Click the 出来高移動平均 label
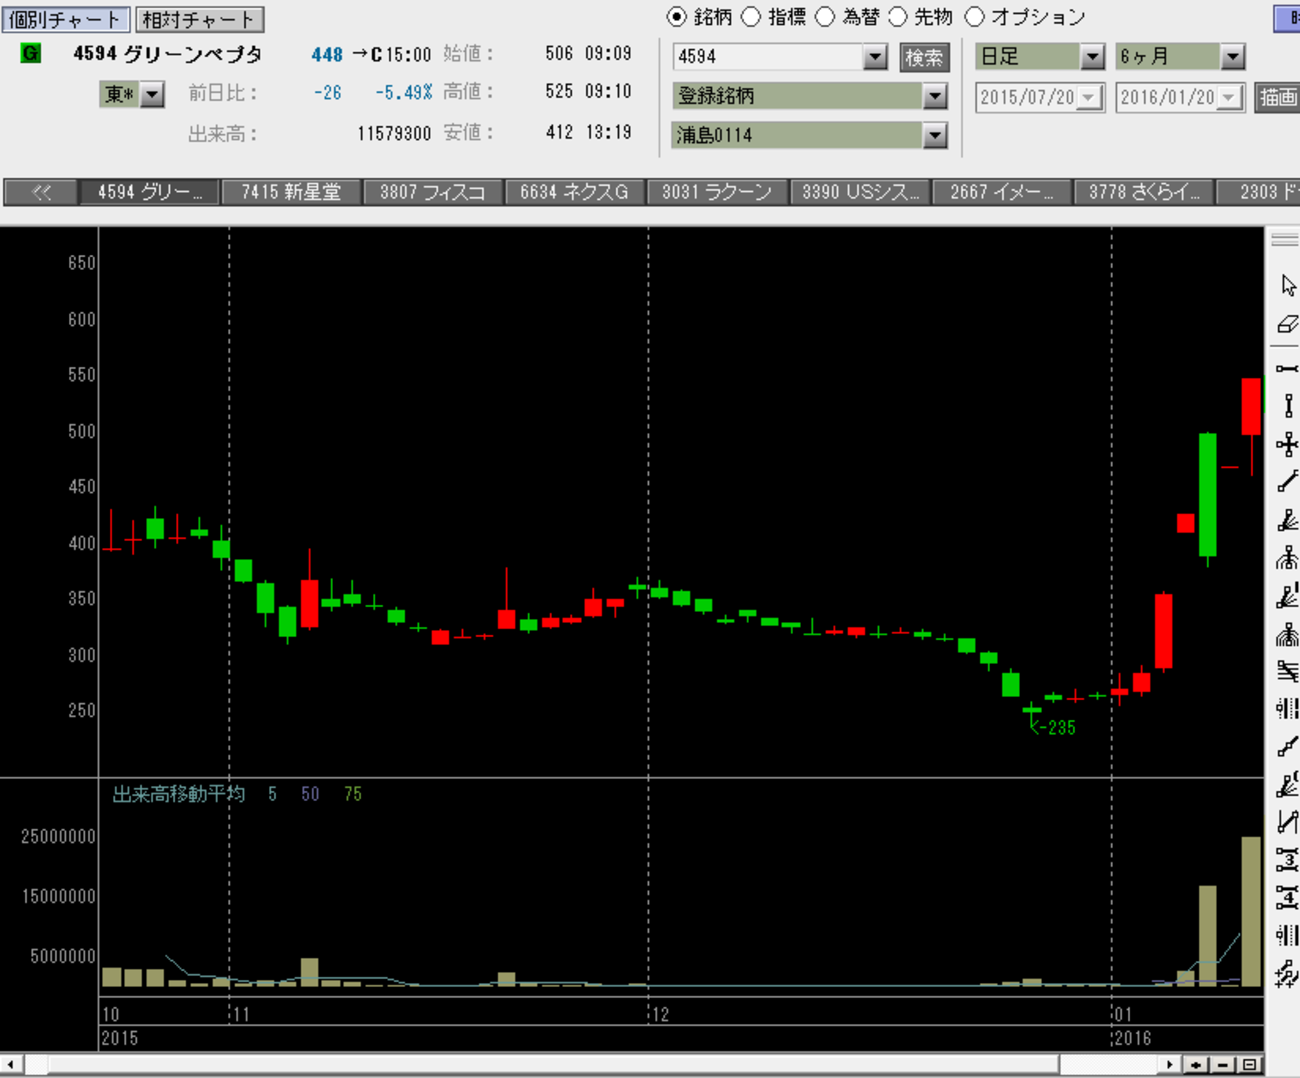The image size is (1300, 1078). coord(178,794)
